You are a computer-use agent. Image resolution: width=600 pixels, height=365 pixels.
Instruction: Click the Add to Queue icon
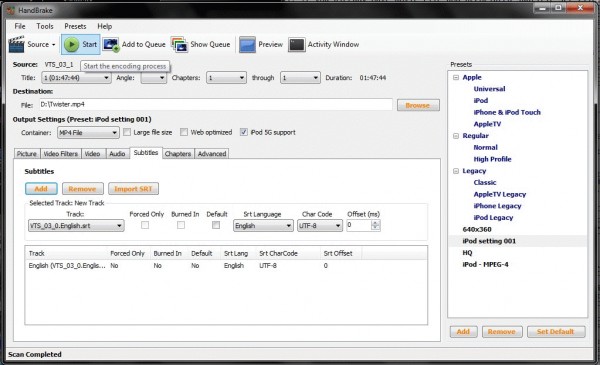tap(111, 45)
